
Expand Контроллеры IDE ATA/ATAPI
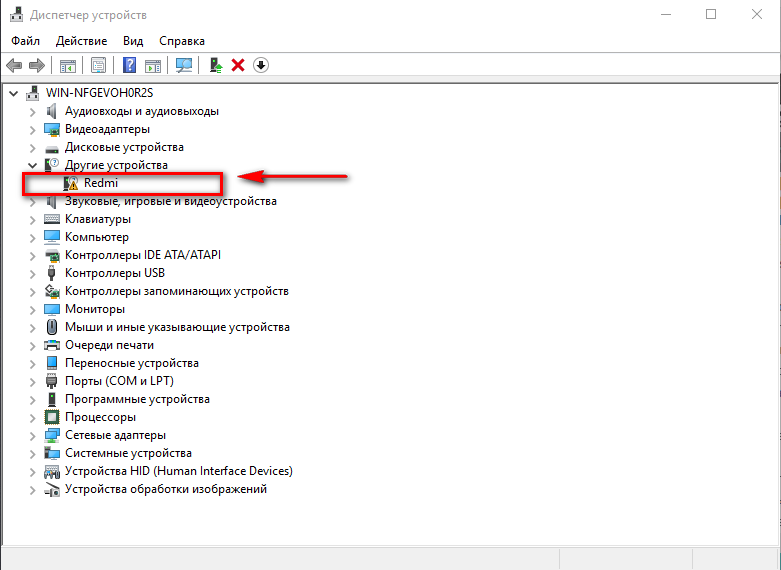click(32, 255)
